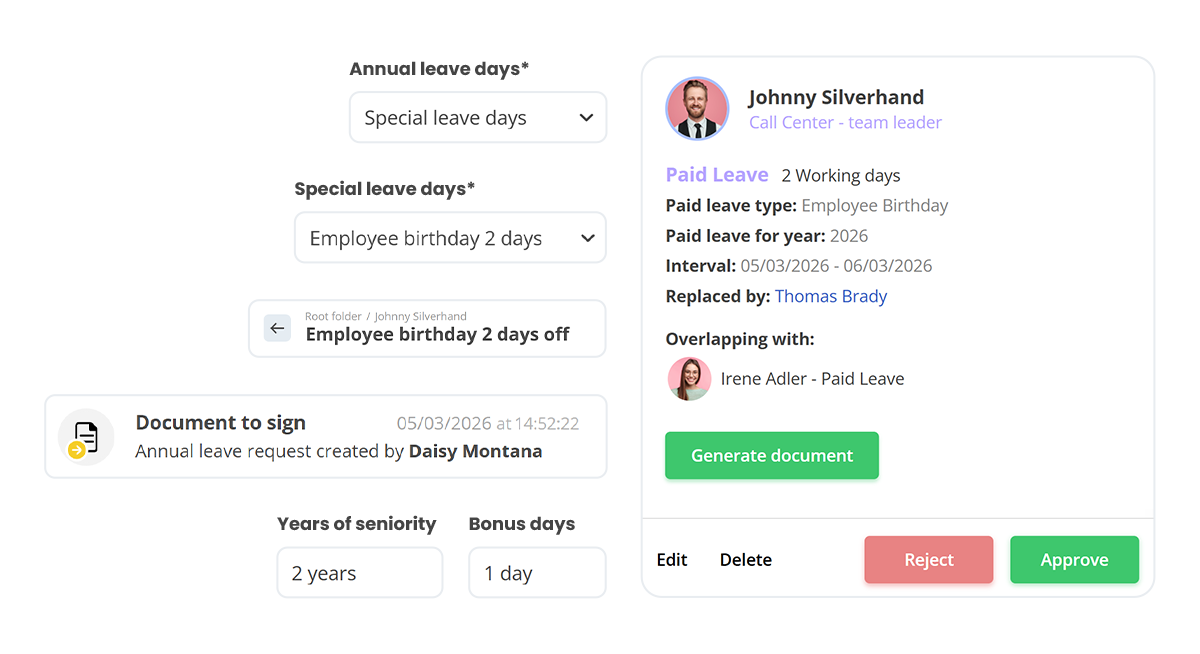1200x654 pixels.
Task: Expand the Annual leave days dropdown chevron
Action: coord(586,118)
